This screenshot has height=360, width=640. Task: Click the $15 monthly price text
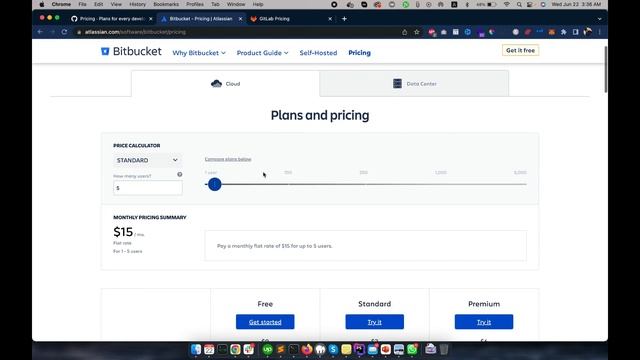123,232
